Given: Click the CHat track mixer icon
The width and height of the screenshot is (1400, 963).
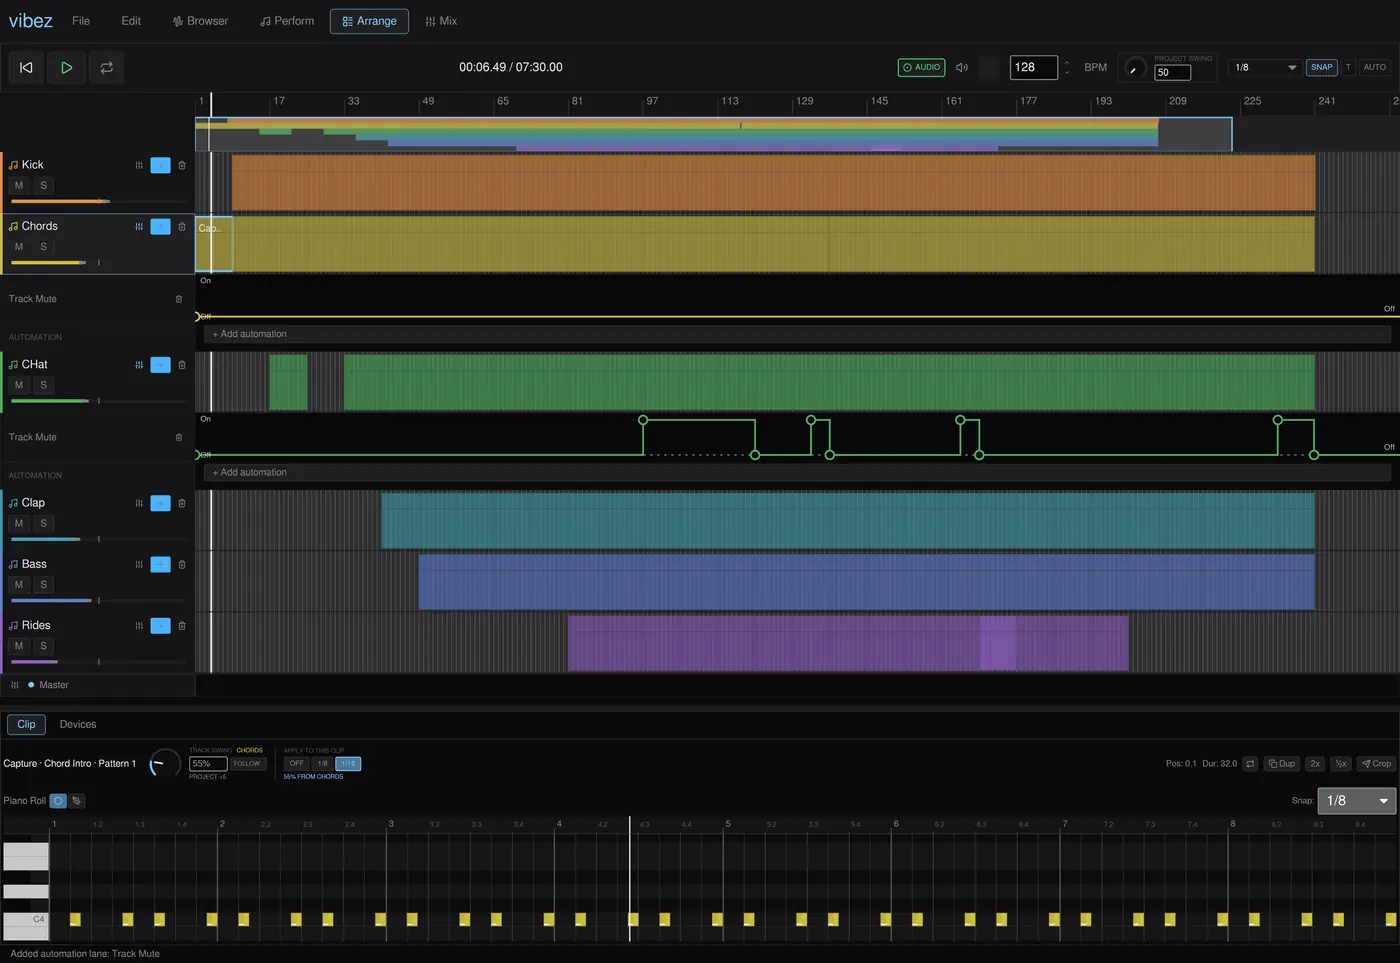Looking at the screenshot, I should coord(139,365).
